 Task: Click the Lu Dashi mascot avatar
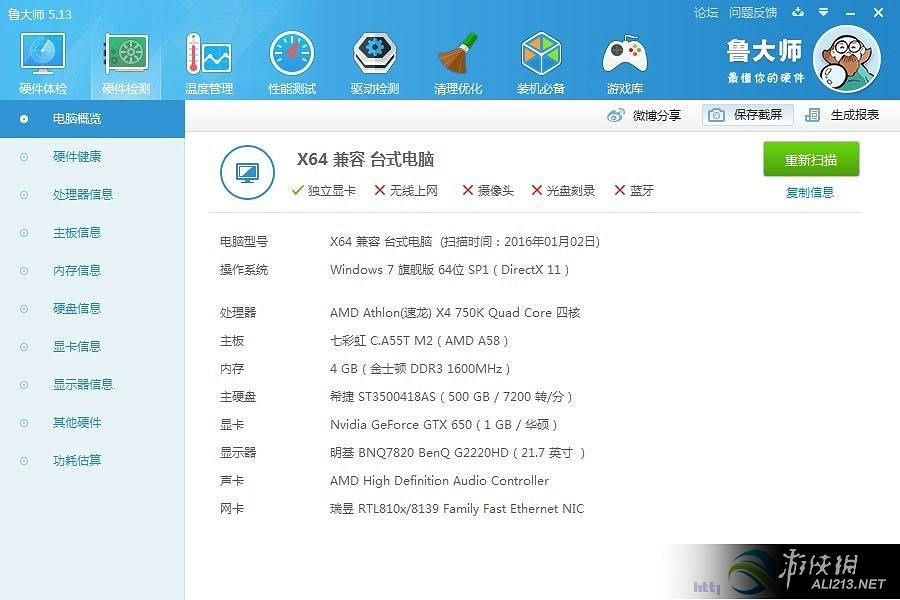[847, 60]
